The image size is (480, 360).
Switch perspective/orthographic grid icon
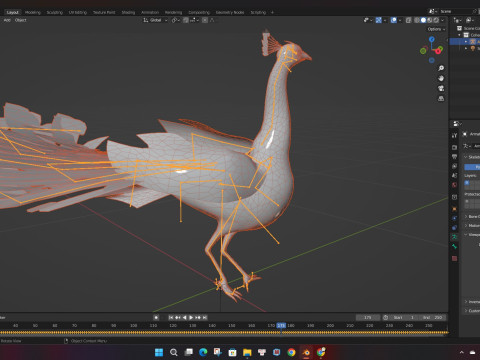pos(441,99)
